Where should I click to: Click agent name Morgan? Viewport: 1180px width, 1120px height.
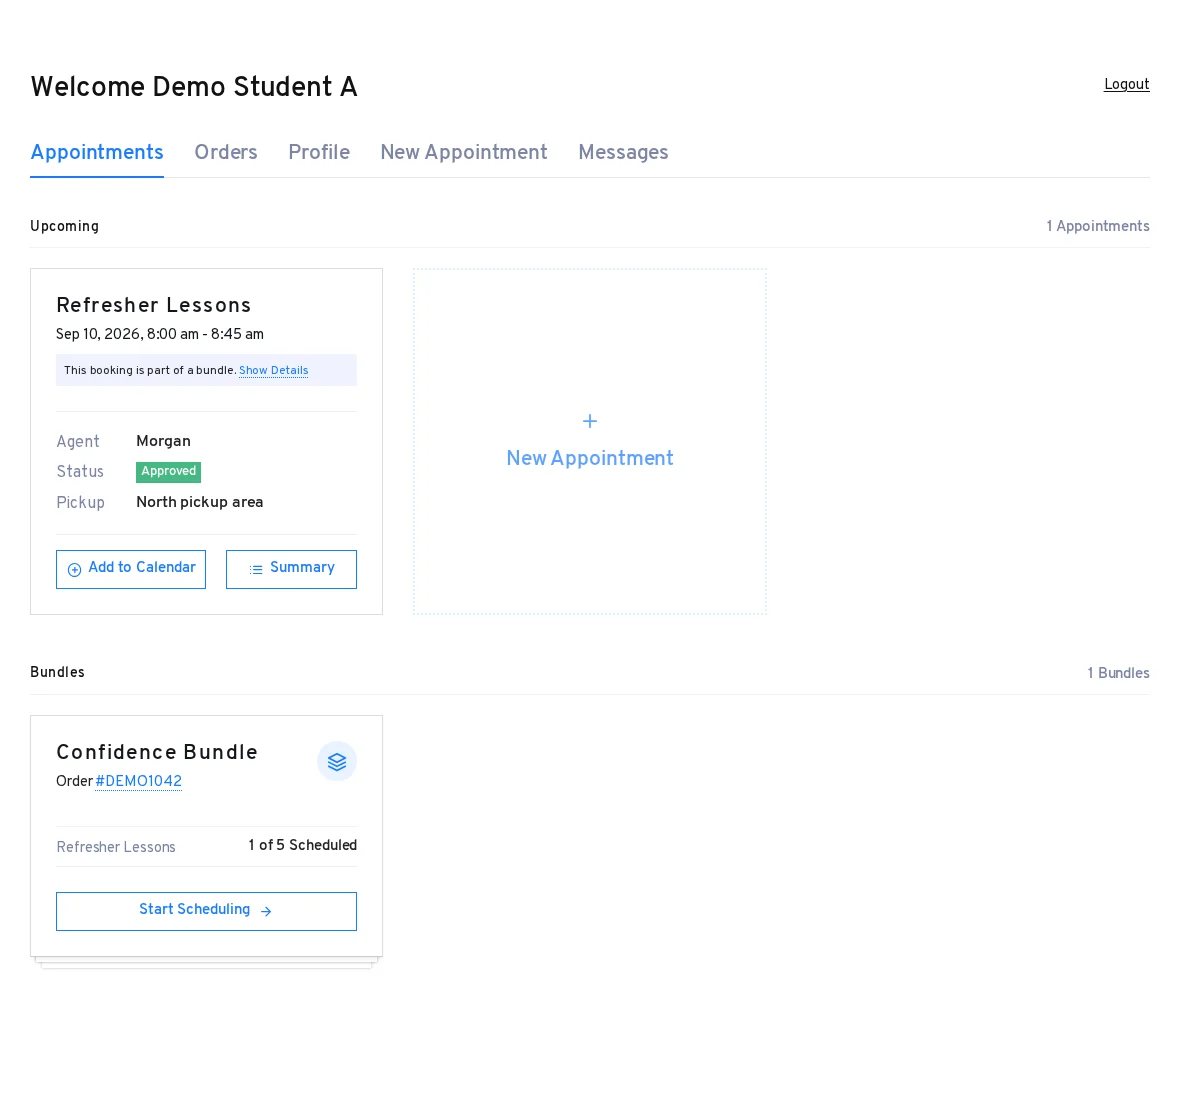pos(163,441)
